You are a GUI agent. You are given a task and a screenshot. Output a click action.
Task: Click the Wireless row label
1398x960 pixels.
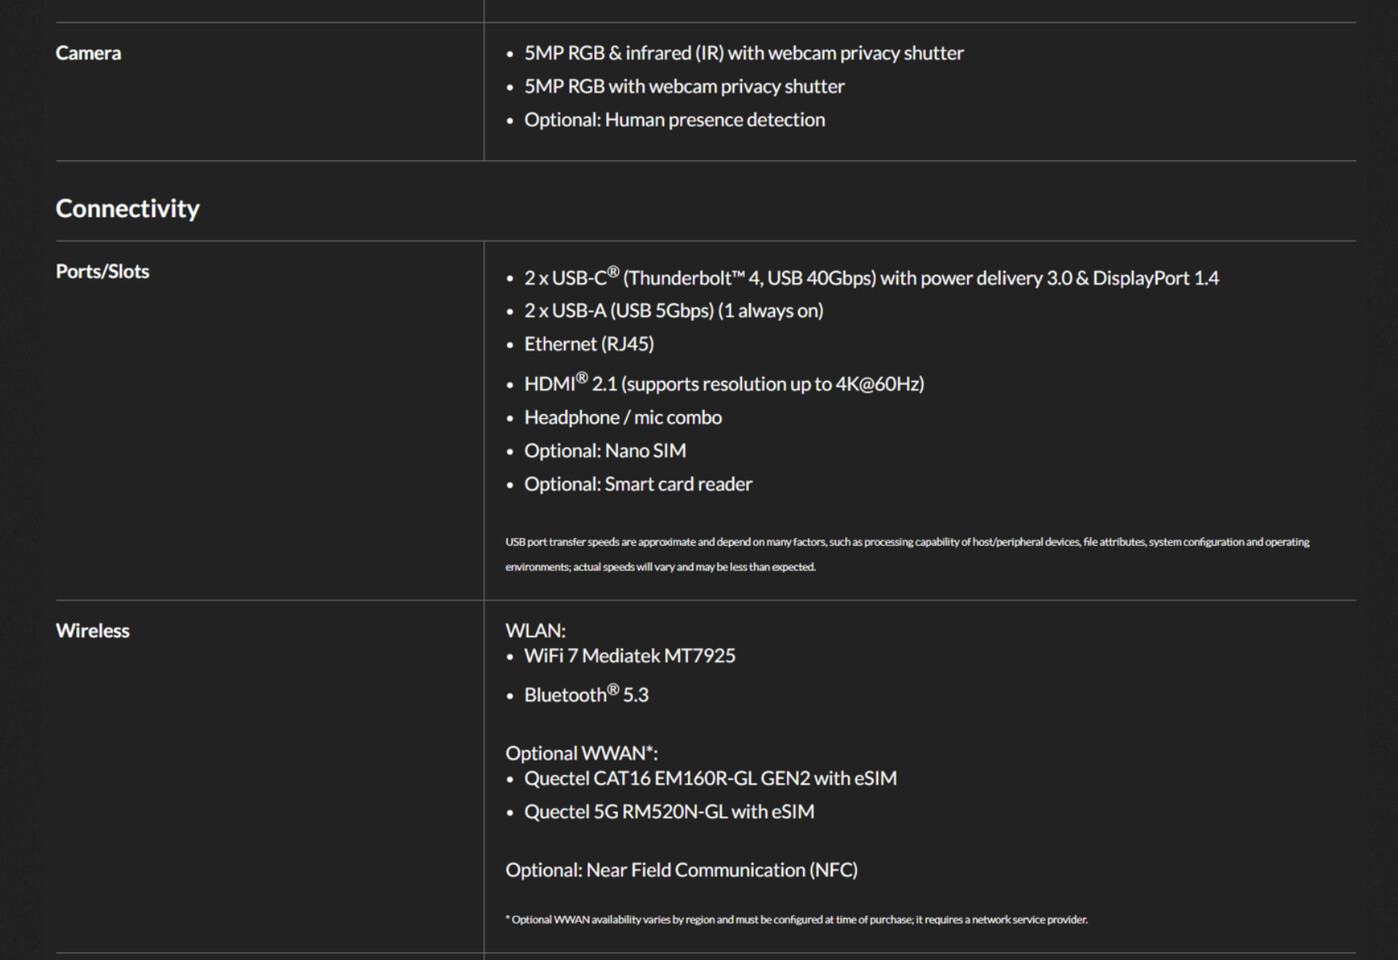click(92, 631)
